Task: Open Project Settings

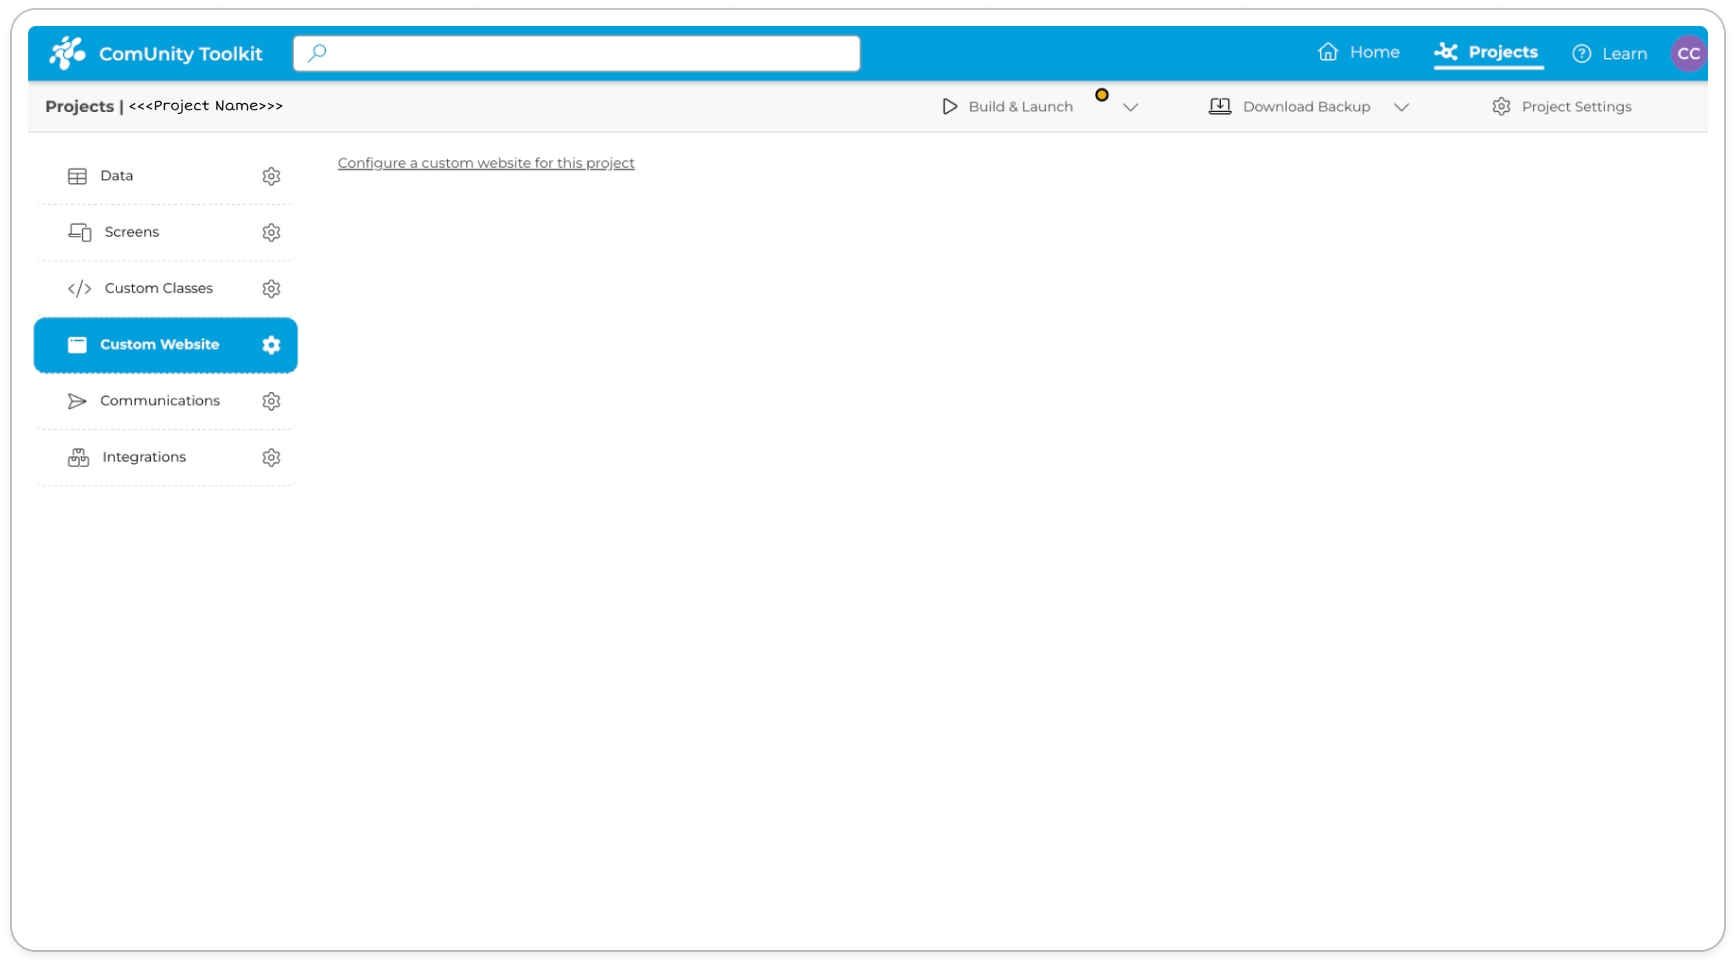Action: pyautogui.click(x=1562, y=107)
